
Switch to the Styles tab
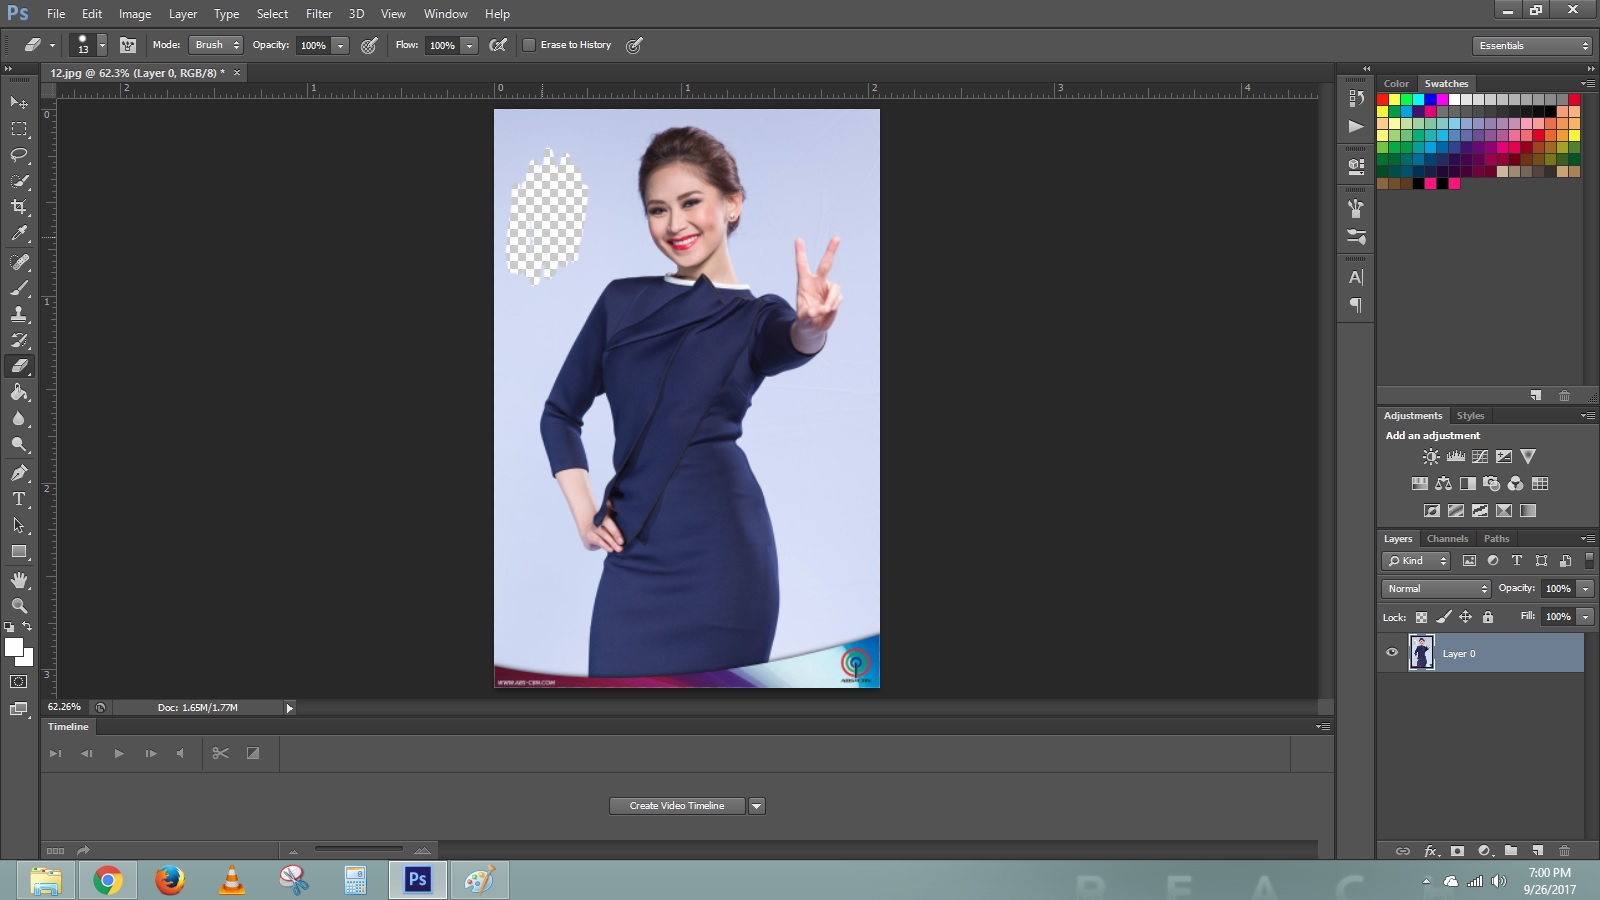(x=1470, y=416)
